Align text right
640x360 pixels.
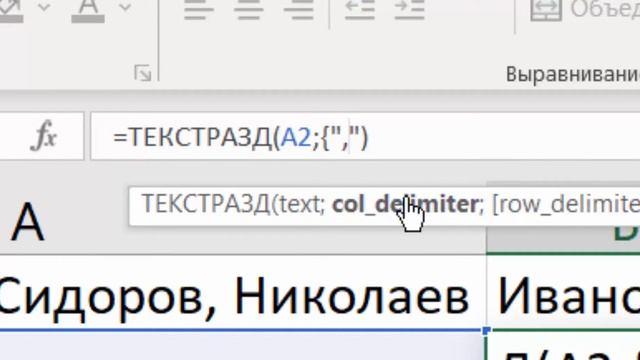coord(299,10)
